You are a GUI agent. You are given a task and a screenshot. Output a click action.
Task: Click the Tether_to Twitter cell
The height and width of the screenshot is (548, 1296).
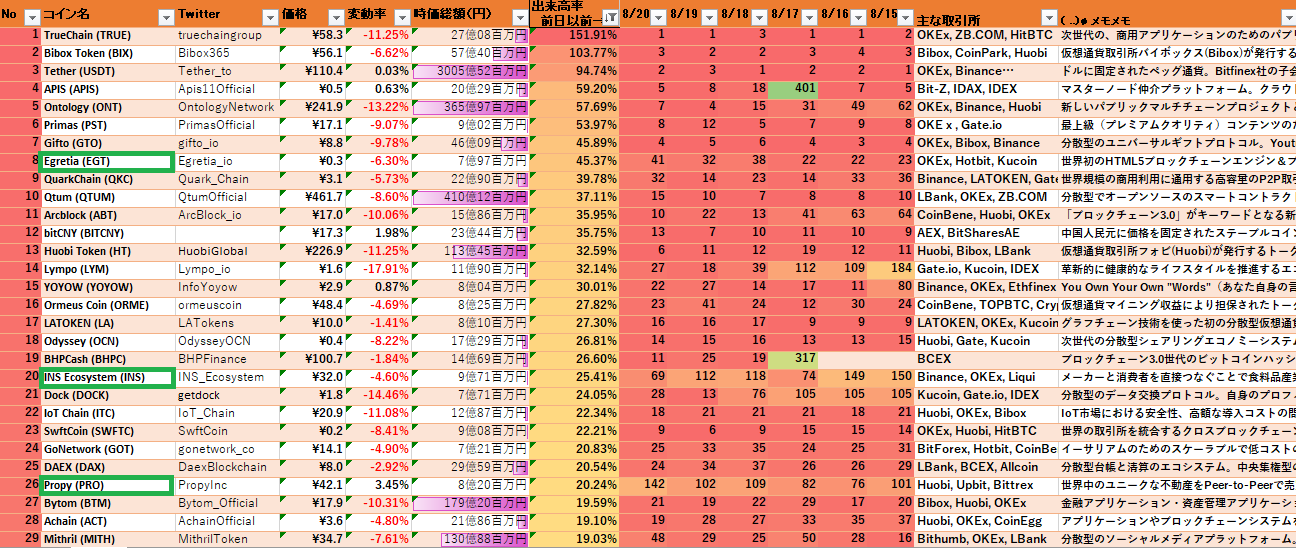[227, 71]
